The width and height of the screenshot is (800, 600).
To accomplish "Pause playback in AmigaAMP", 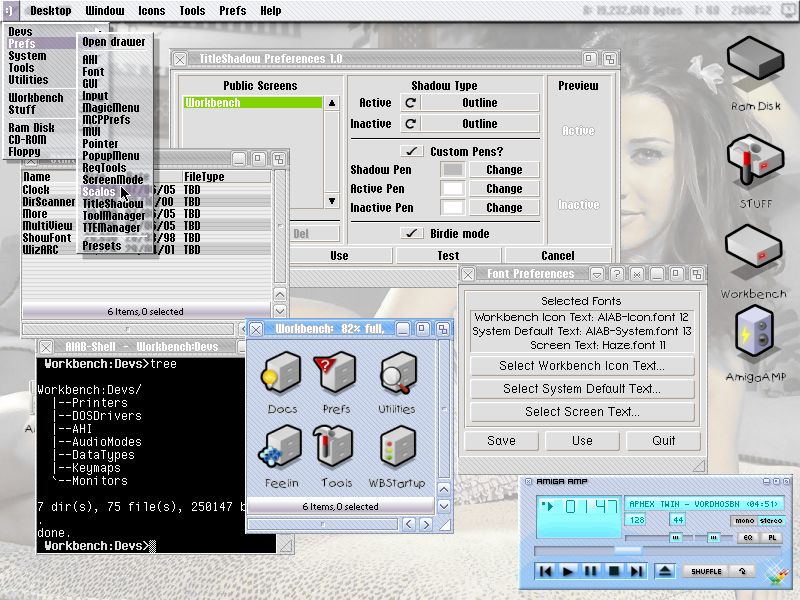I will [591, 571].
